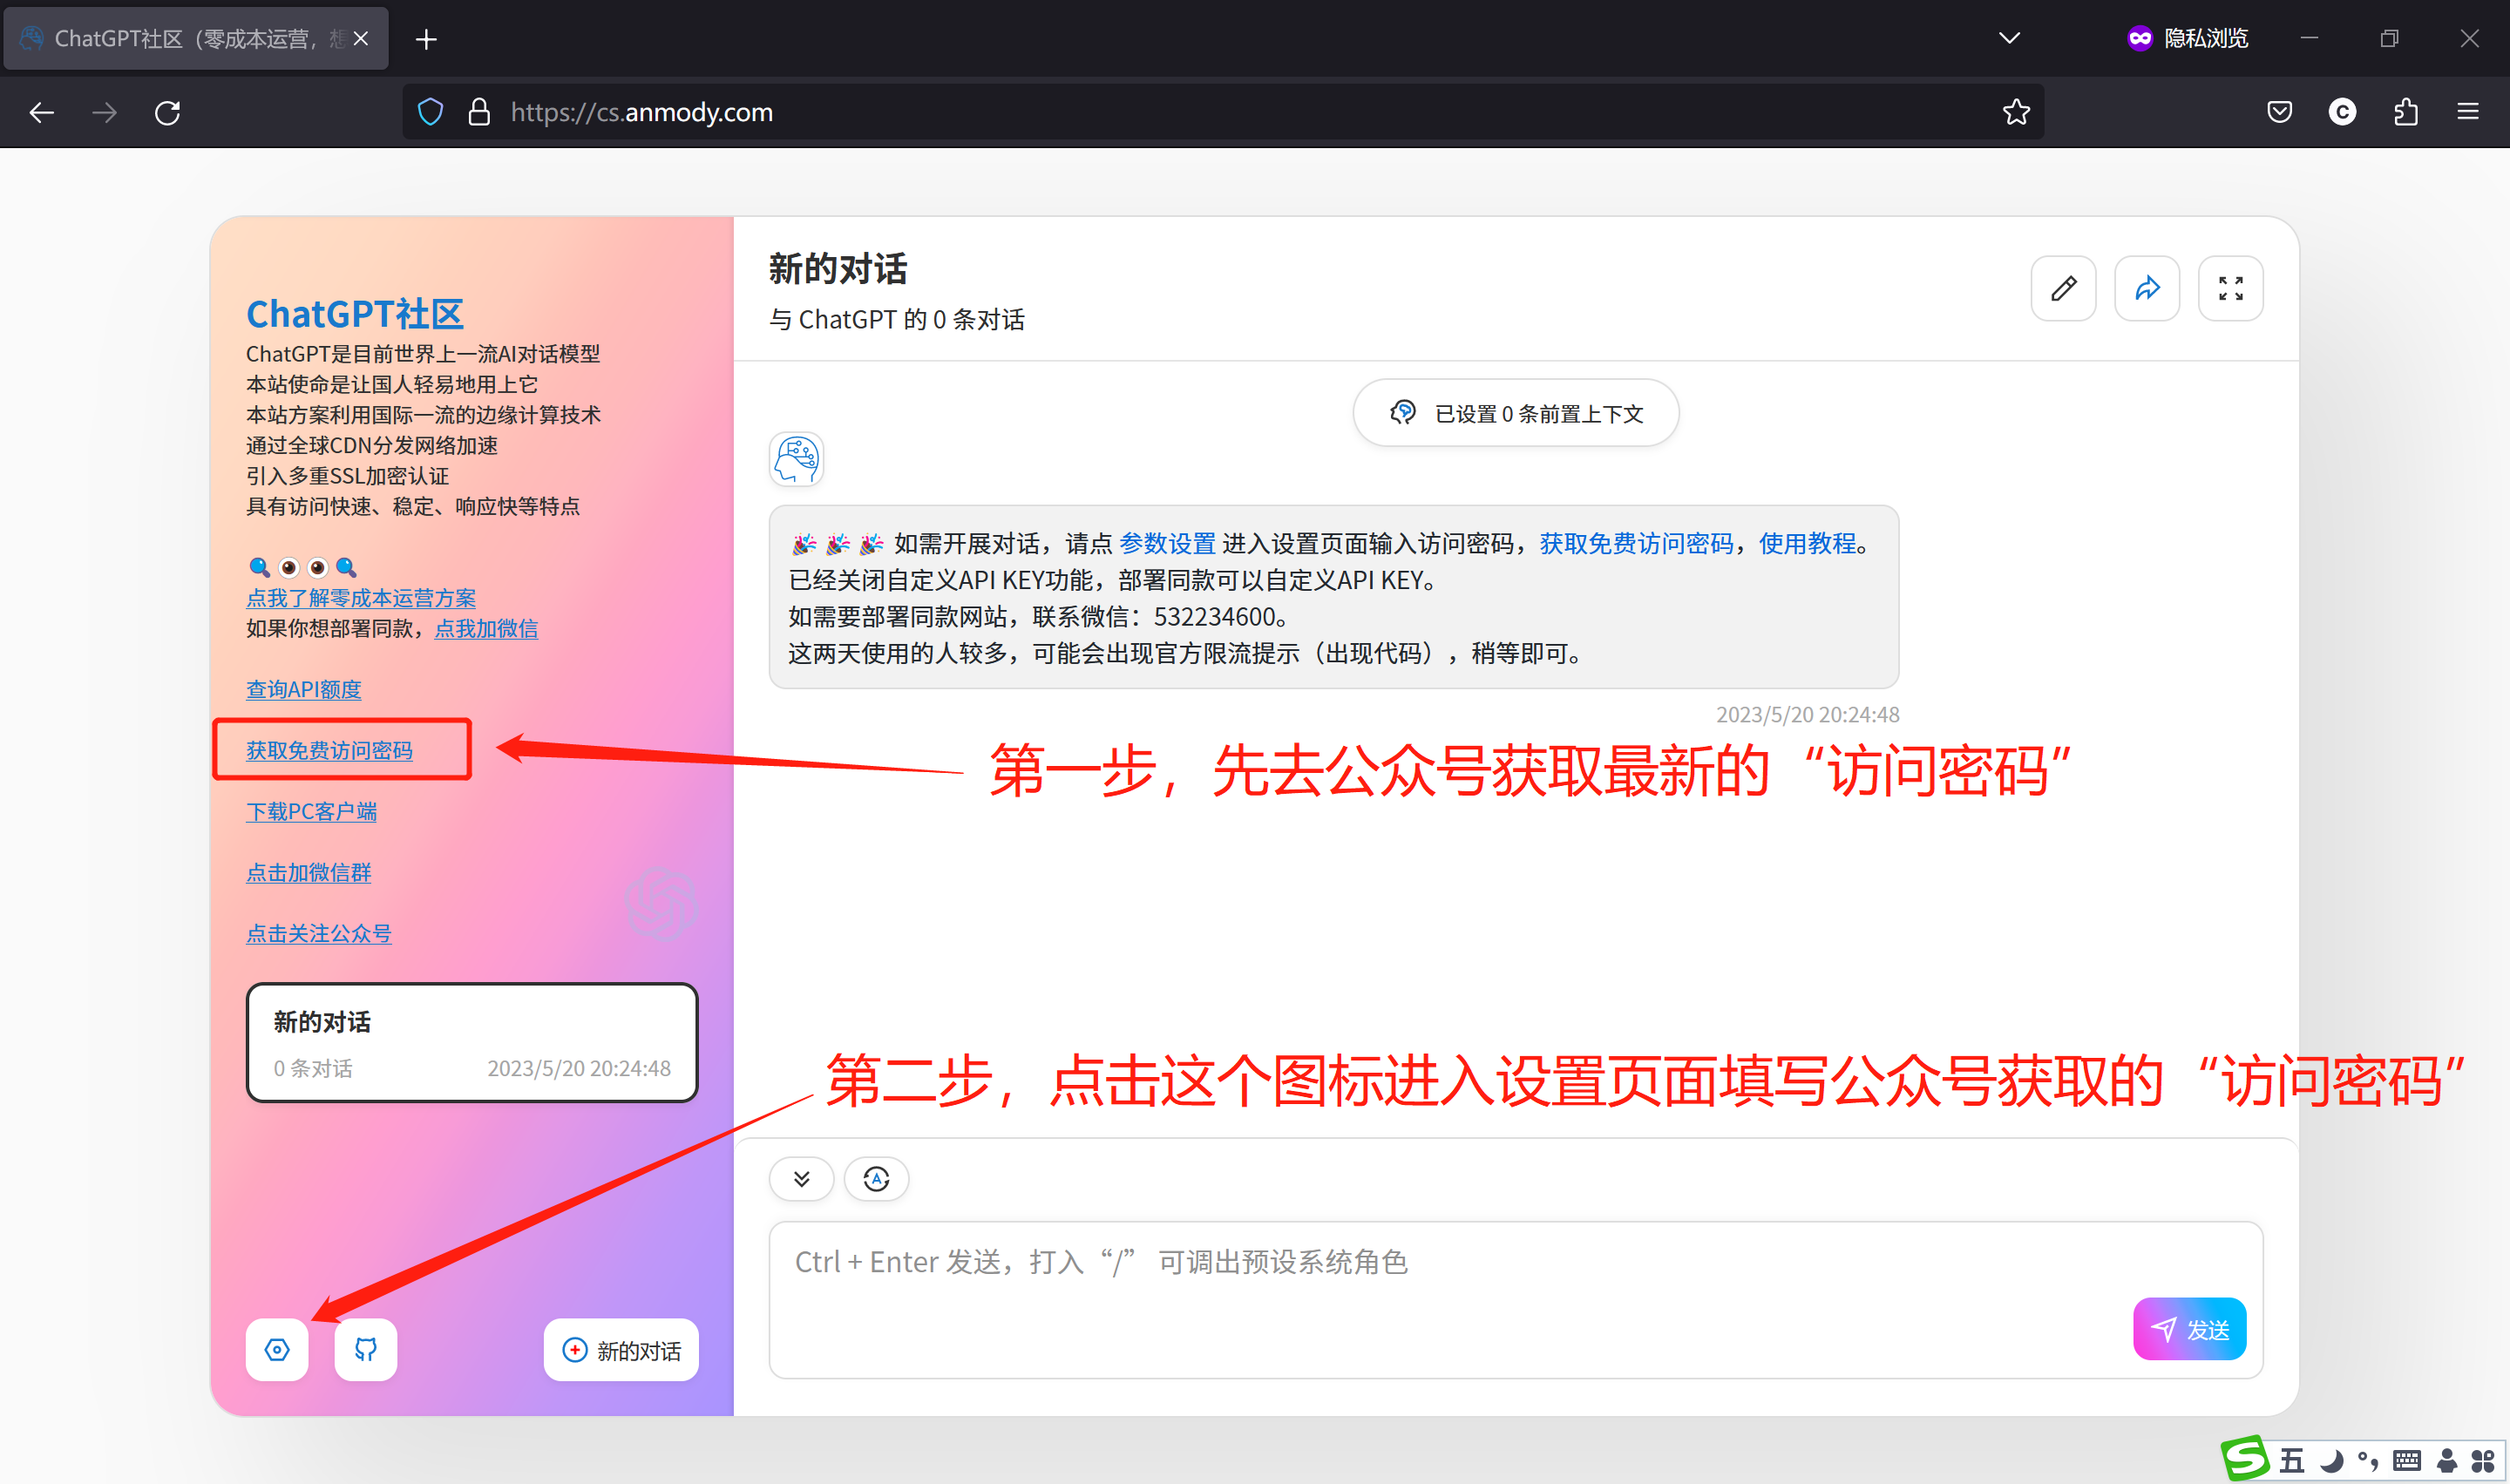Open the Pocket save icon

tap(2279, 112)
